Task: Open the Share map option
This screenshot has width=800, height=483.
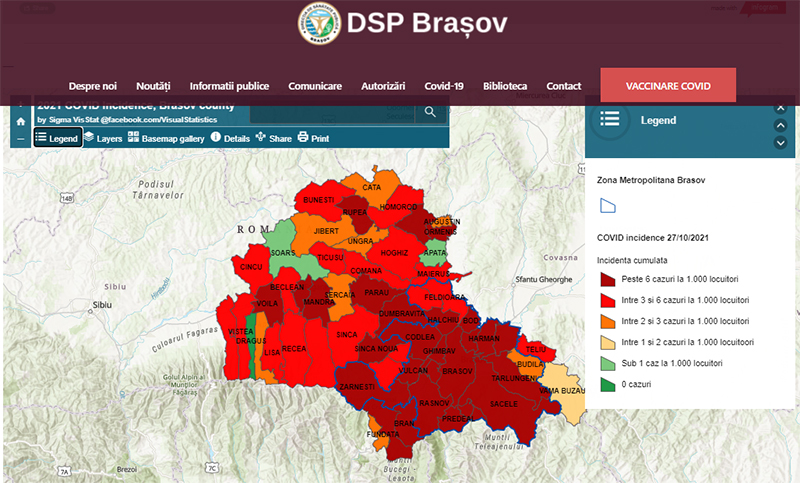Action: (x=274, y=138)
